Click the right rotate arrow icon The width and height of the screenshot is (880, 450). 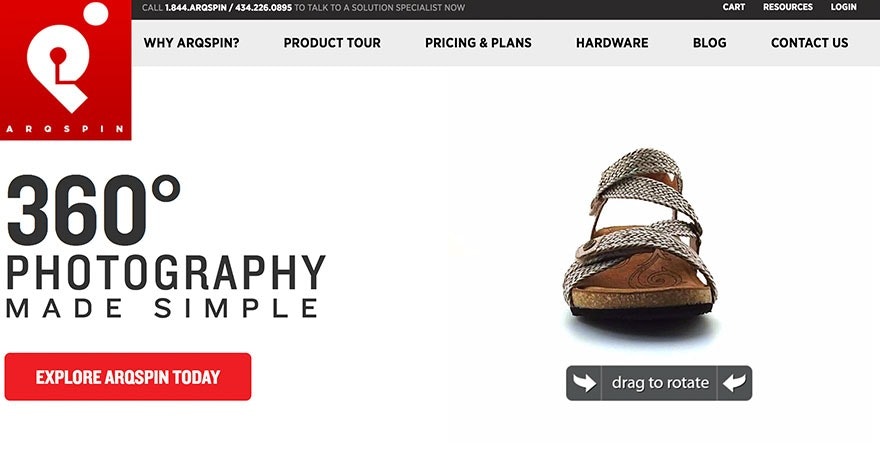click(733, 383)
